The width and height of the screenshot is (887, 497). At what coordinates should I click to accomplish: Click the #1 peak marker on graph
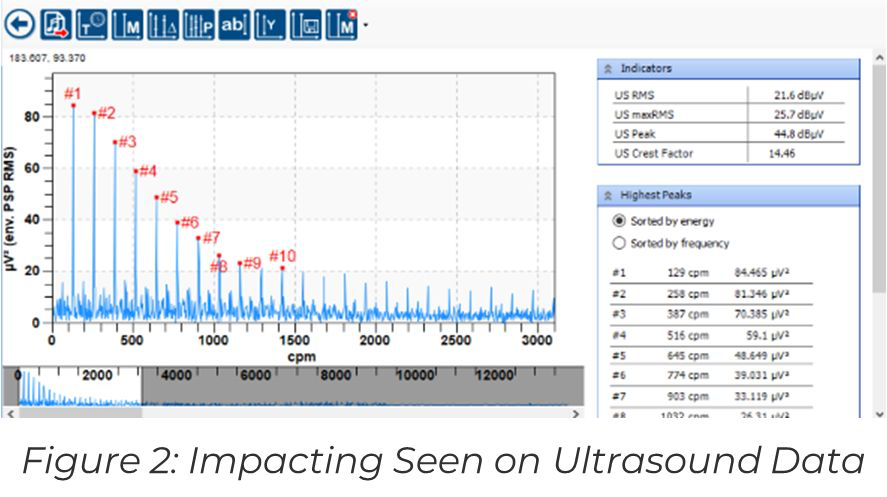click(74, 105)
